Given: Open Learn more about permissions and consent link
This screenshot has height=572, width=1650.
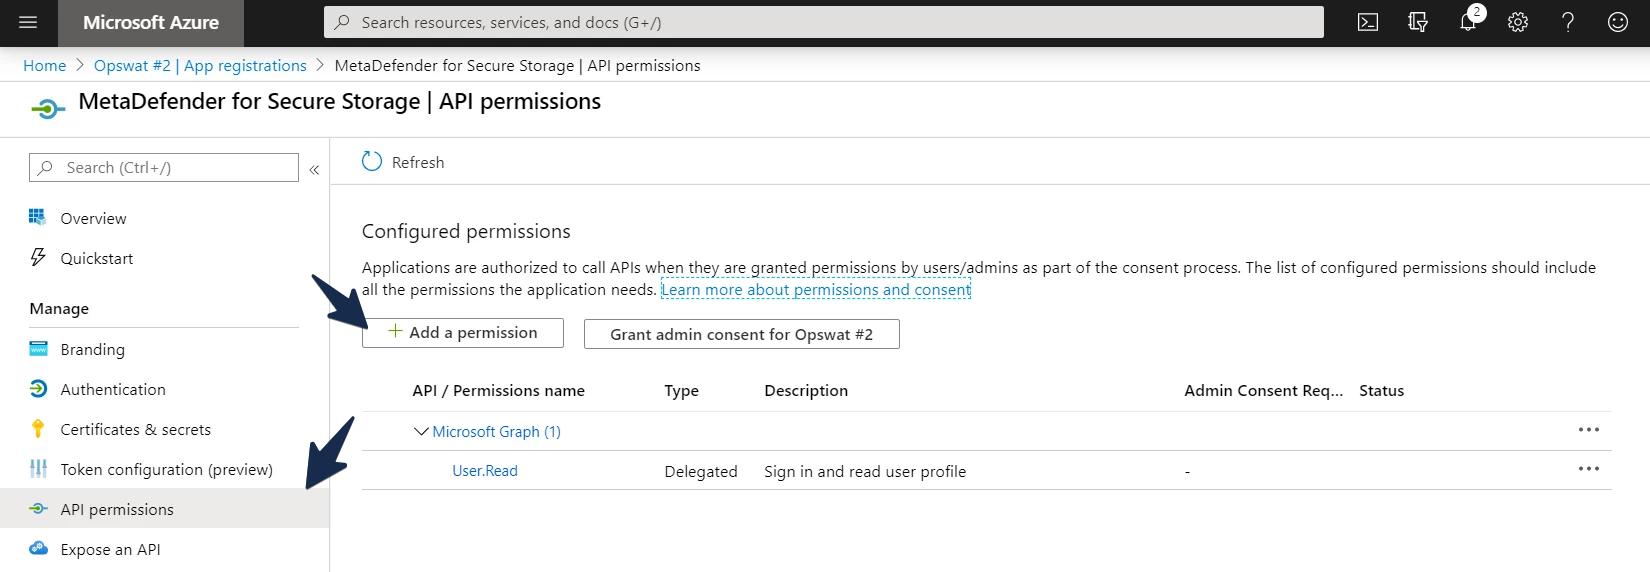Looking at the screenshot, I should [x=816, y=290].
